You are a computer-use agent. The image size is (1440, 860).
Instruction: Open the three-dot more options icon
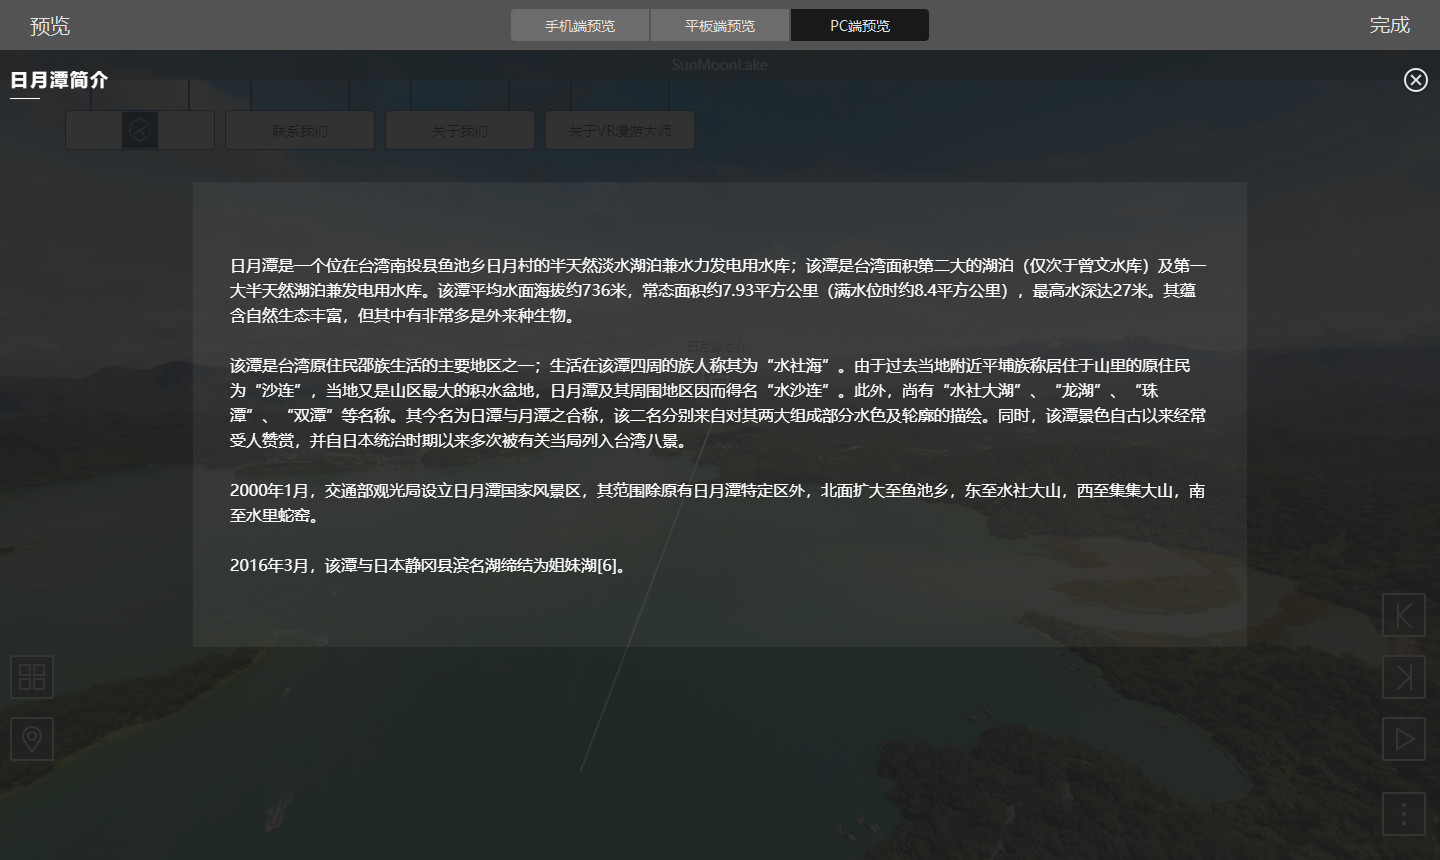pos(1404,813)
